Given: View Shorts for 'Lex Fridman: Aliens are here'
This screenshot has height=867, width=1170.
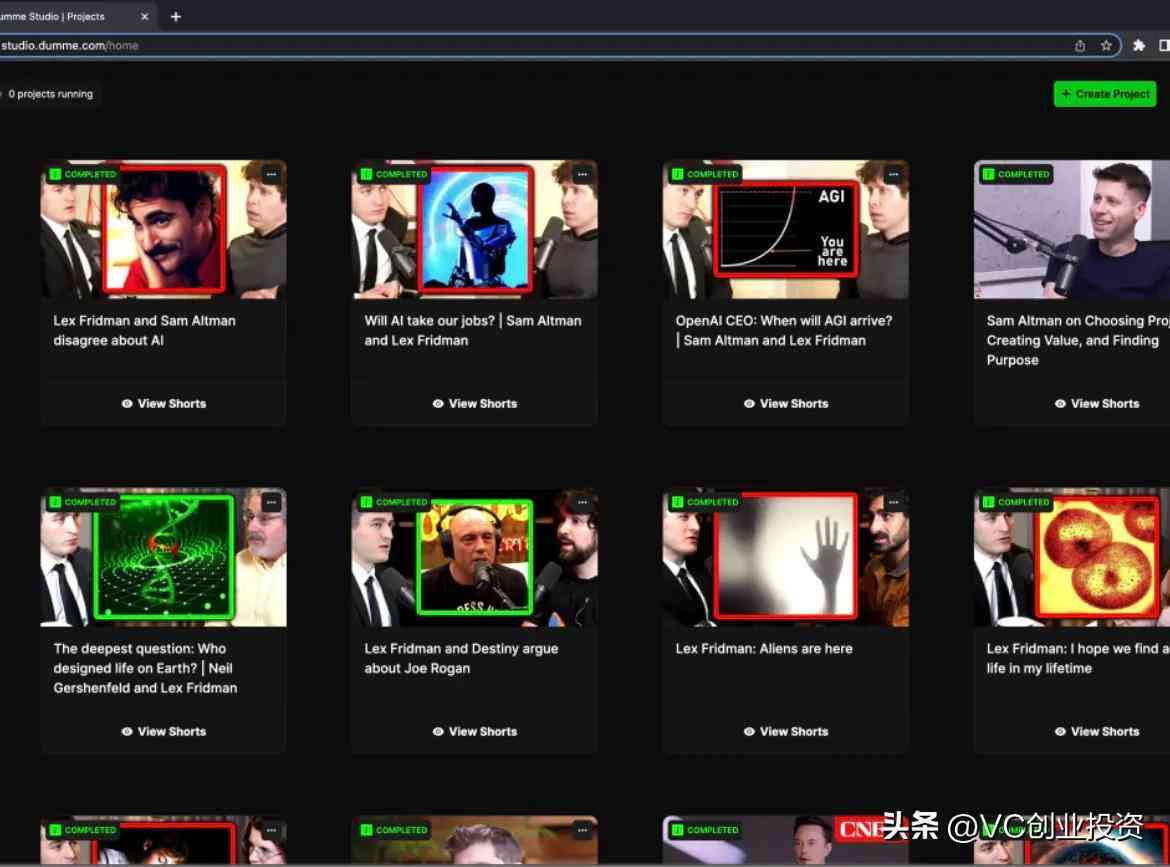Looking at the screenshot, I should (x=786, y=731).
